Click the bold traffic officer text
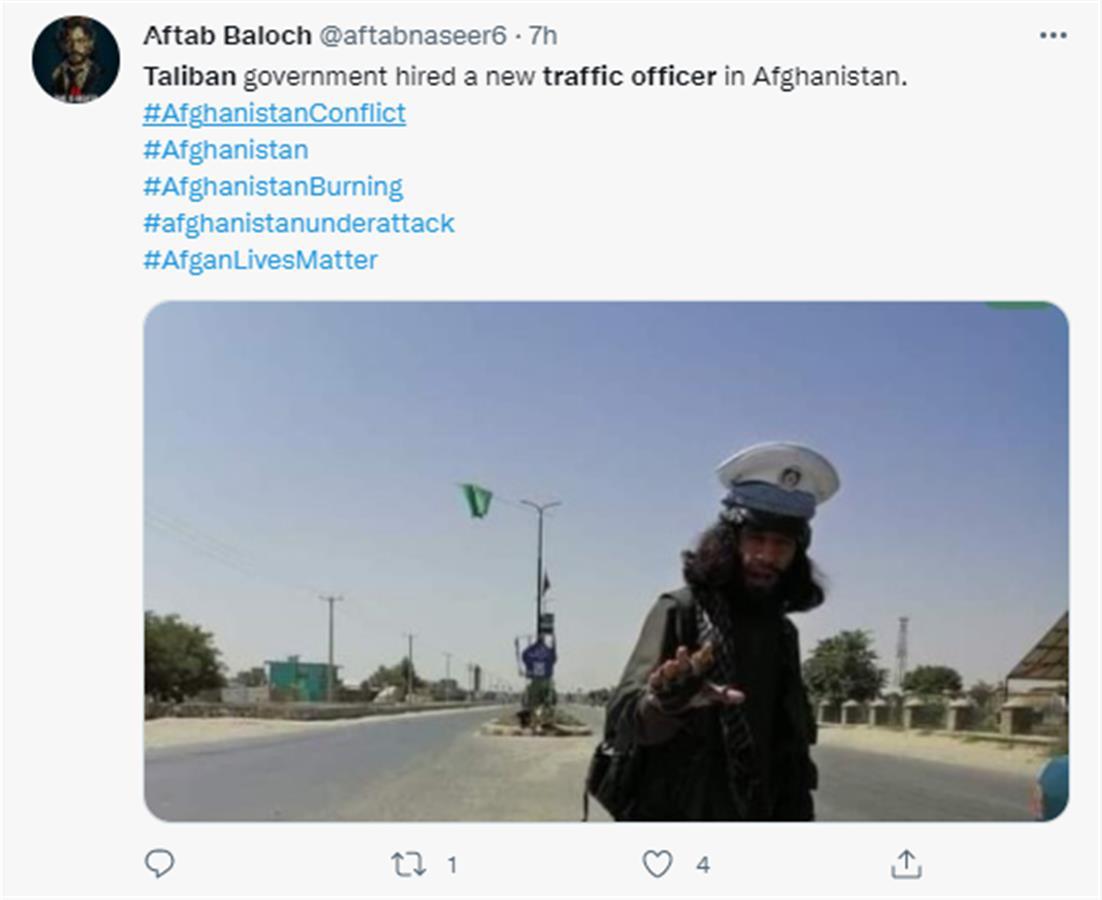 click(x=629, y=76)
